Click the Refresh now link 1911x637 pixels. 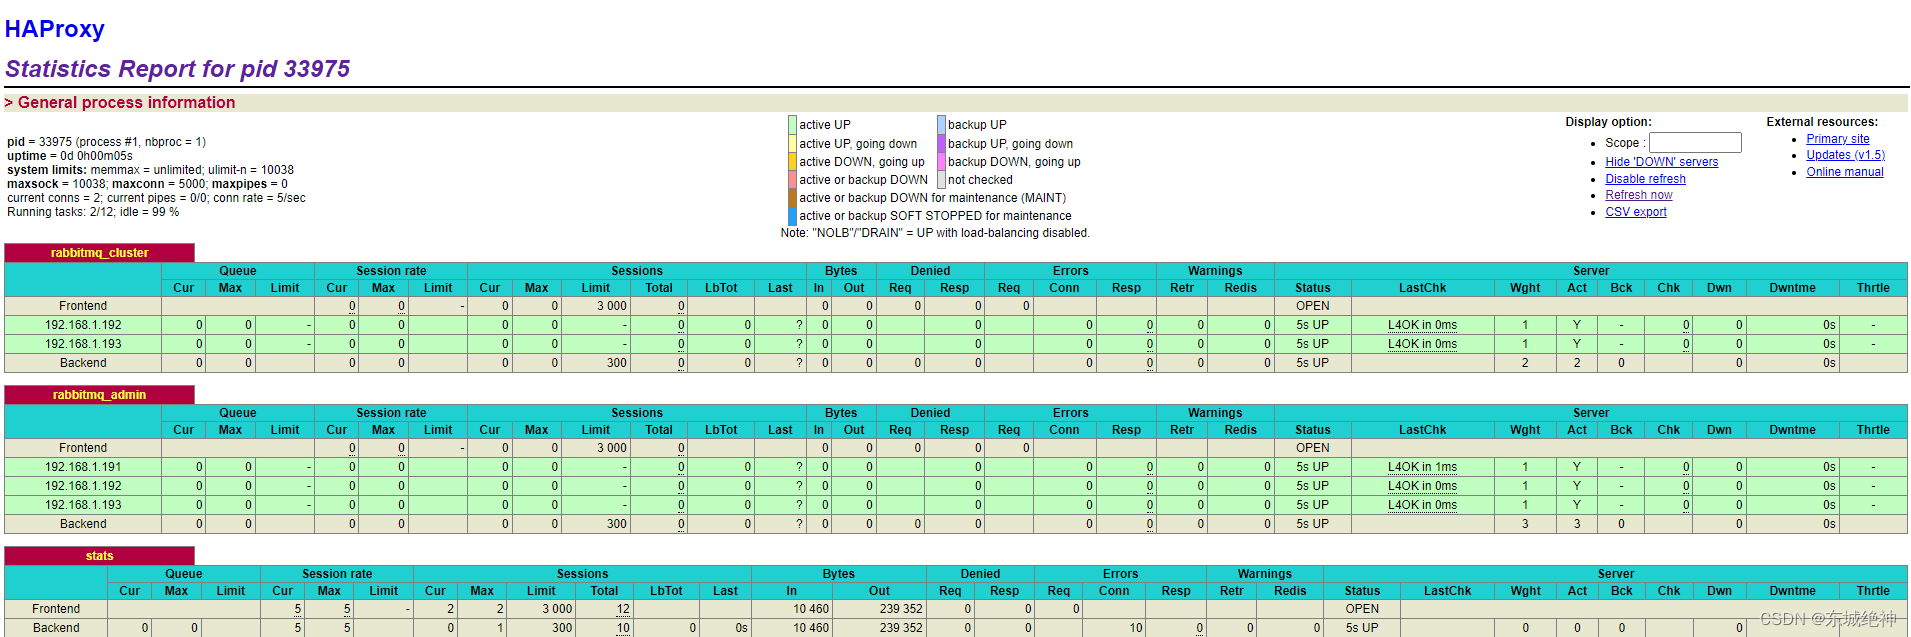(1638, 195)
